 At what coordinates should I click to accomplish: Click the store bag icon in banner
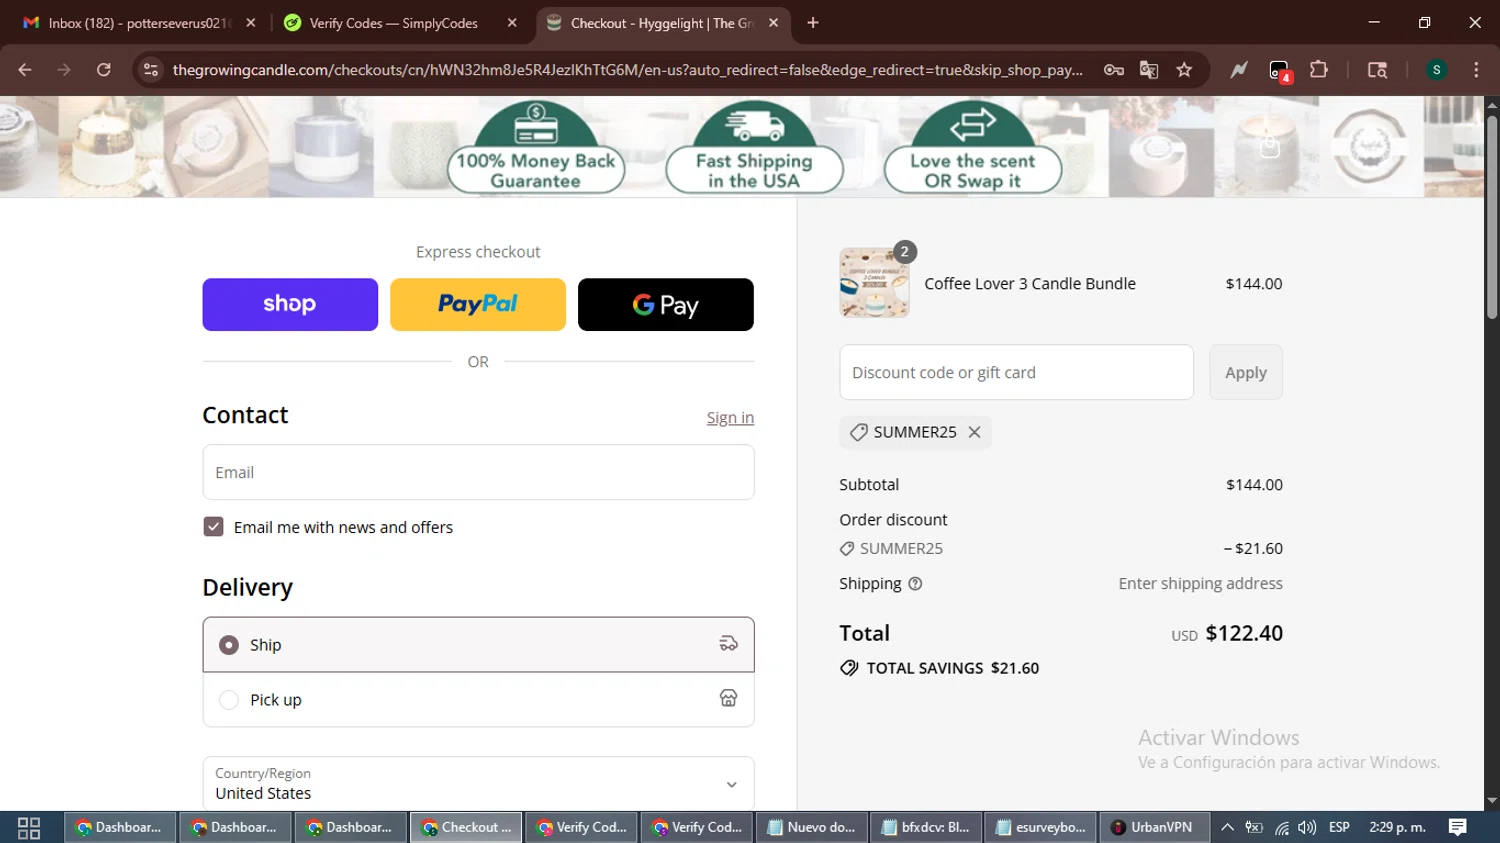coord(1270,148)
